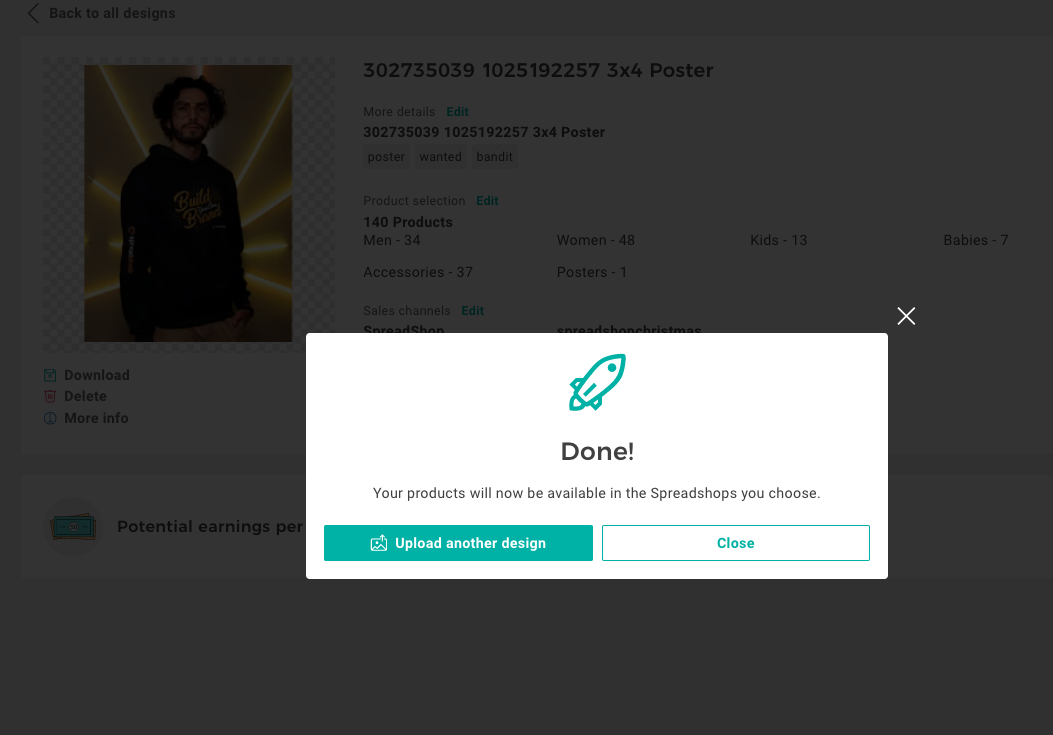
Task: Select the wanted tag
Action: pos(440,157)
